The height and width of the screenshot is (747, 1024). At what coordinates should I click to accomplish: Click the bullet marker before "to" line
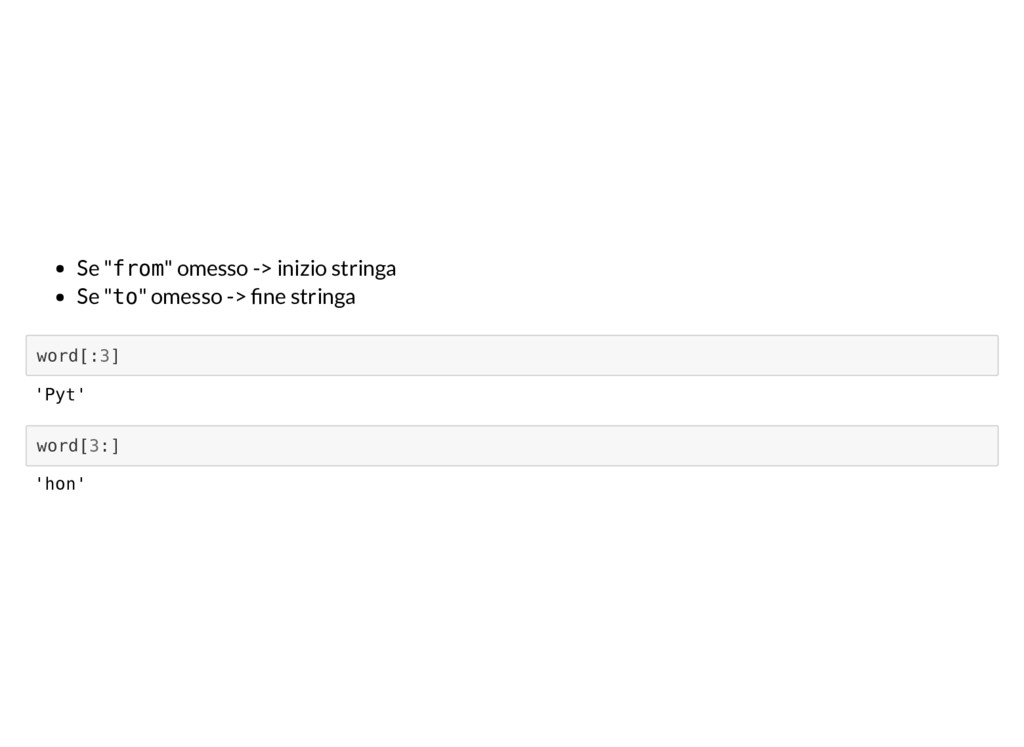point(61,298)
